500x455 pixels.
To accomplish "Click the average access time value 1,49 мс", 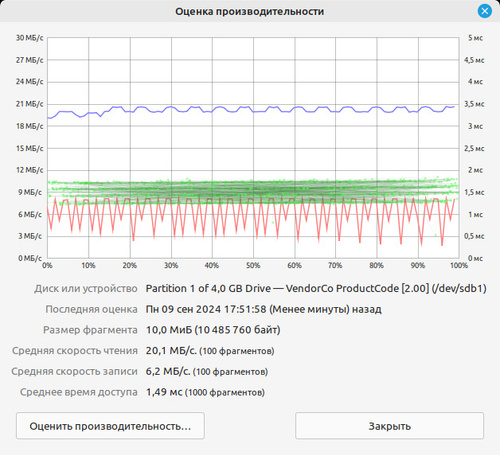I will click(x=164, y=392).
